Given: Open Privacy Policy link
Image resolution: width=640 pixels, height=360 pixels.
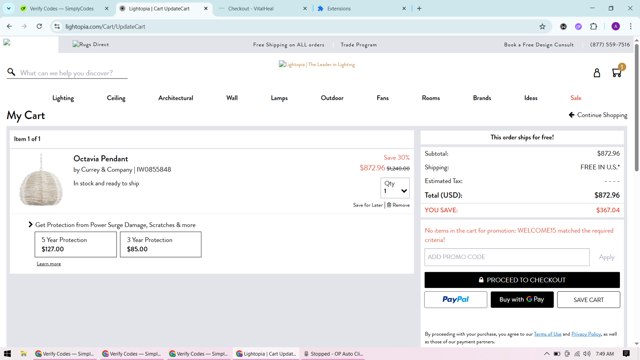Looking at the screenshot, I should coord(586,334).
